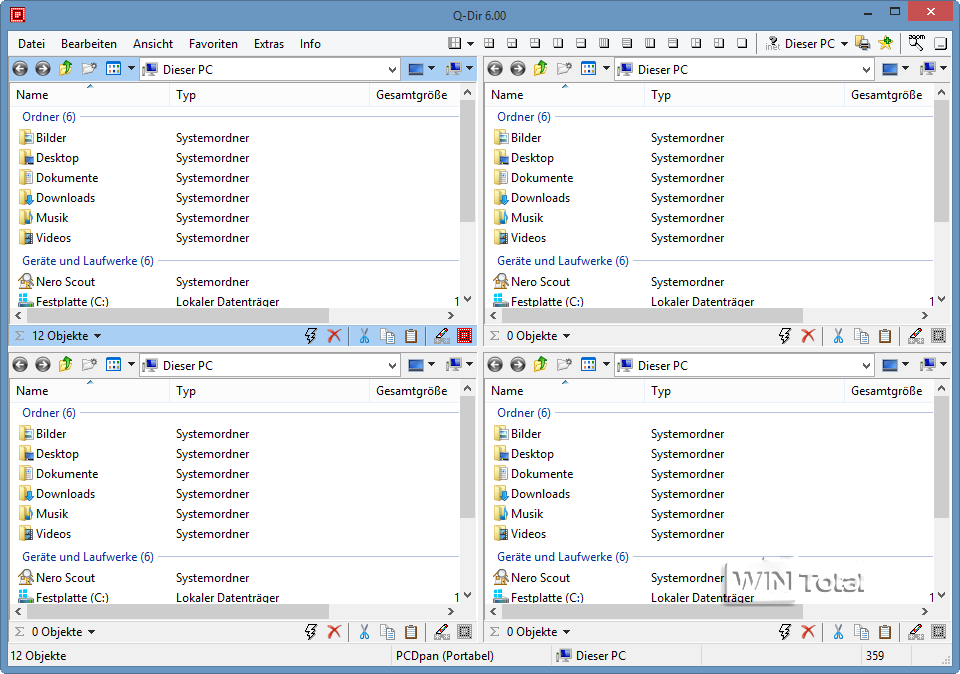Select Bilder in top-left pane
This screenshot has height=674, width=960.
tap(51, 138)
